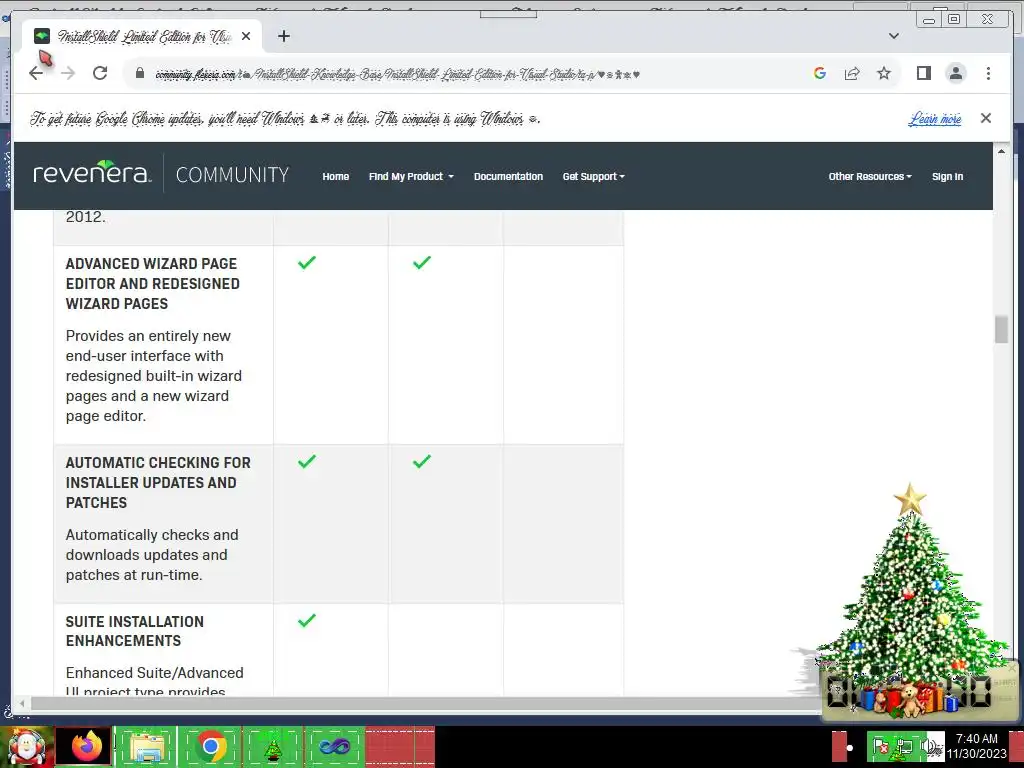Open Firefox from the taskbar
Image resolution: width=1024 pixels, height=768 pixels.
[x=86, y=746]
